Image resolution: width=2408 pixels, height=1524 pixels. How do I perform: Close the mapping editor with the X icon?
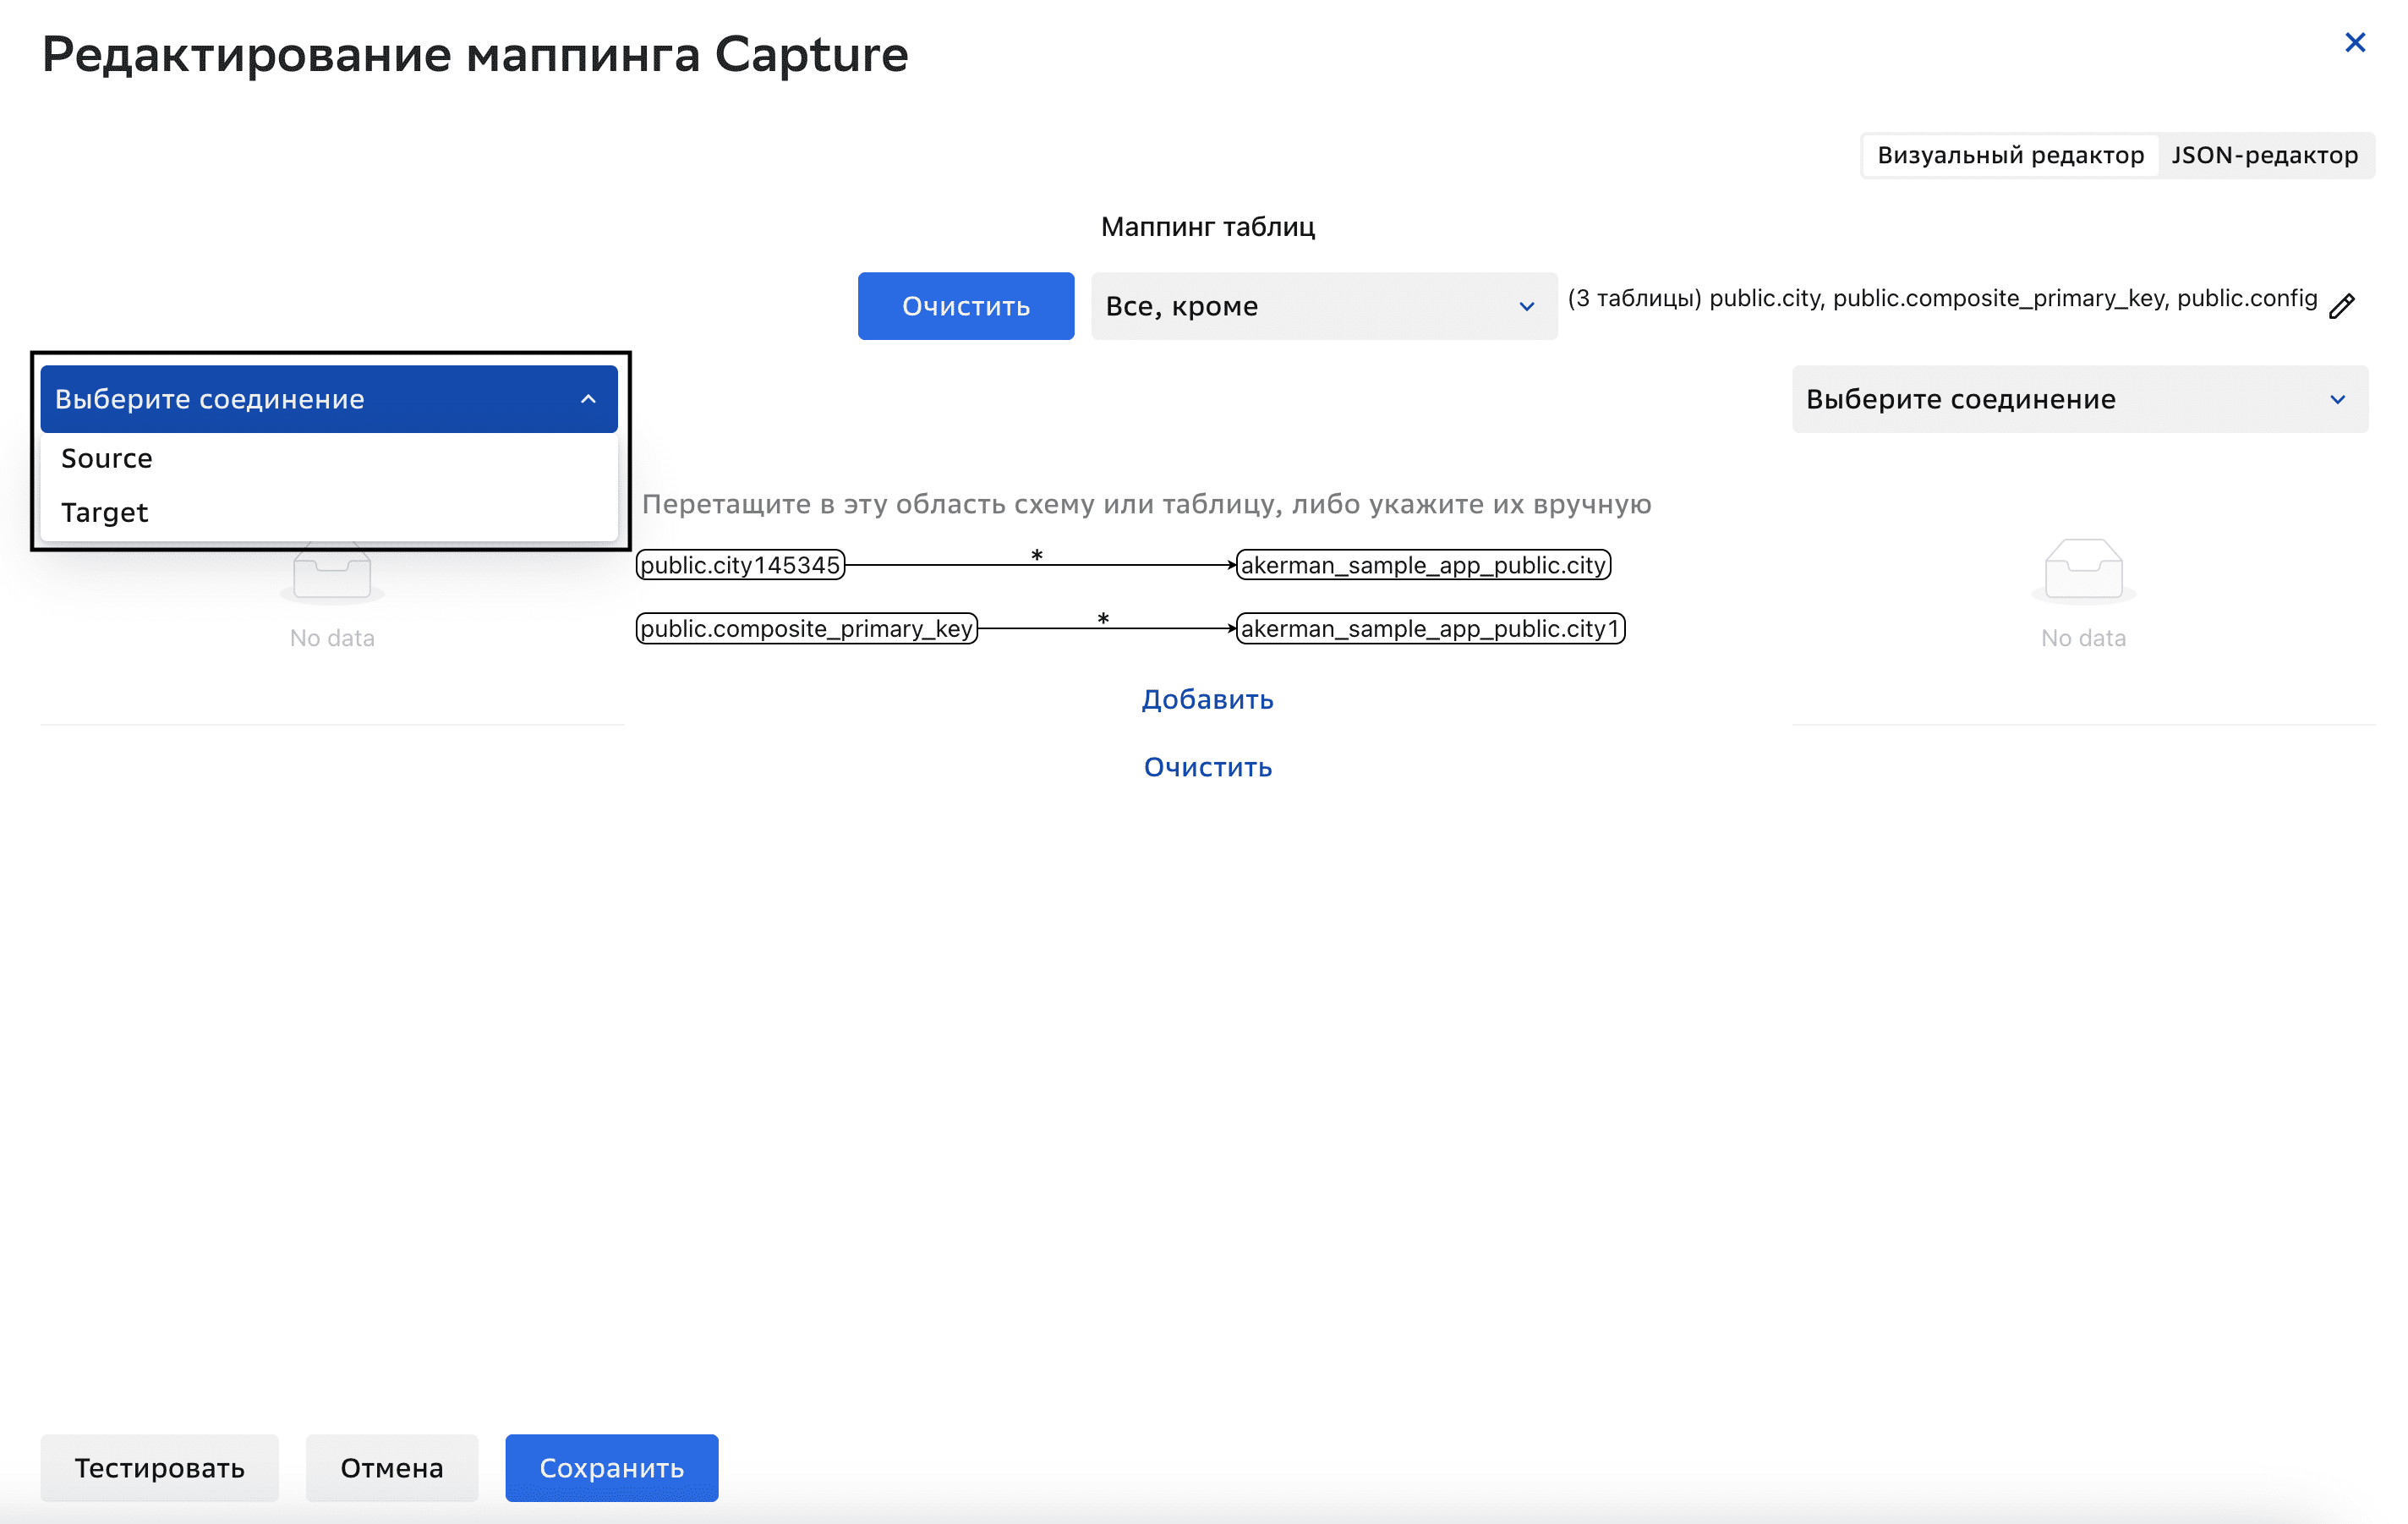(2354, 42)
